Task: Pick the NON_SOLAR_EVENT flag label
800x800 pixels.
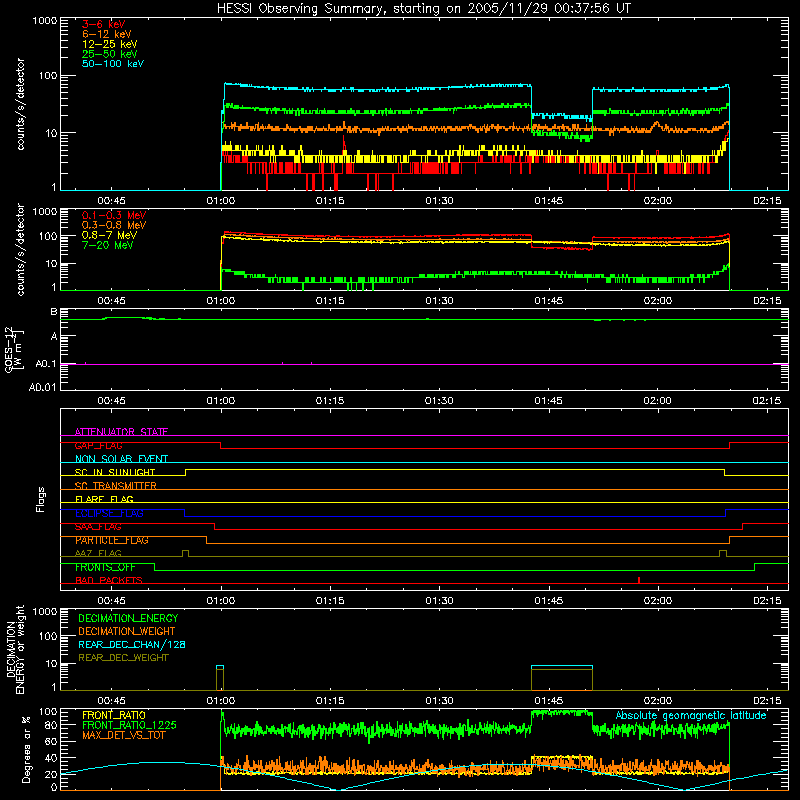Action: pyautogui.click(x=121, y=459)
